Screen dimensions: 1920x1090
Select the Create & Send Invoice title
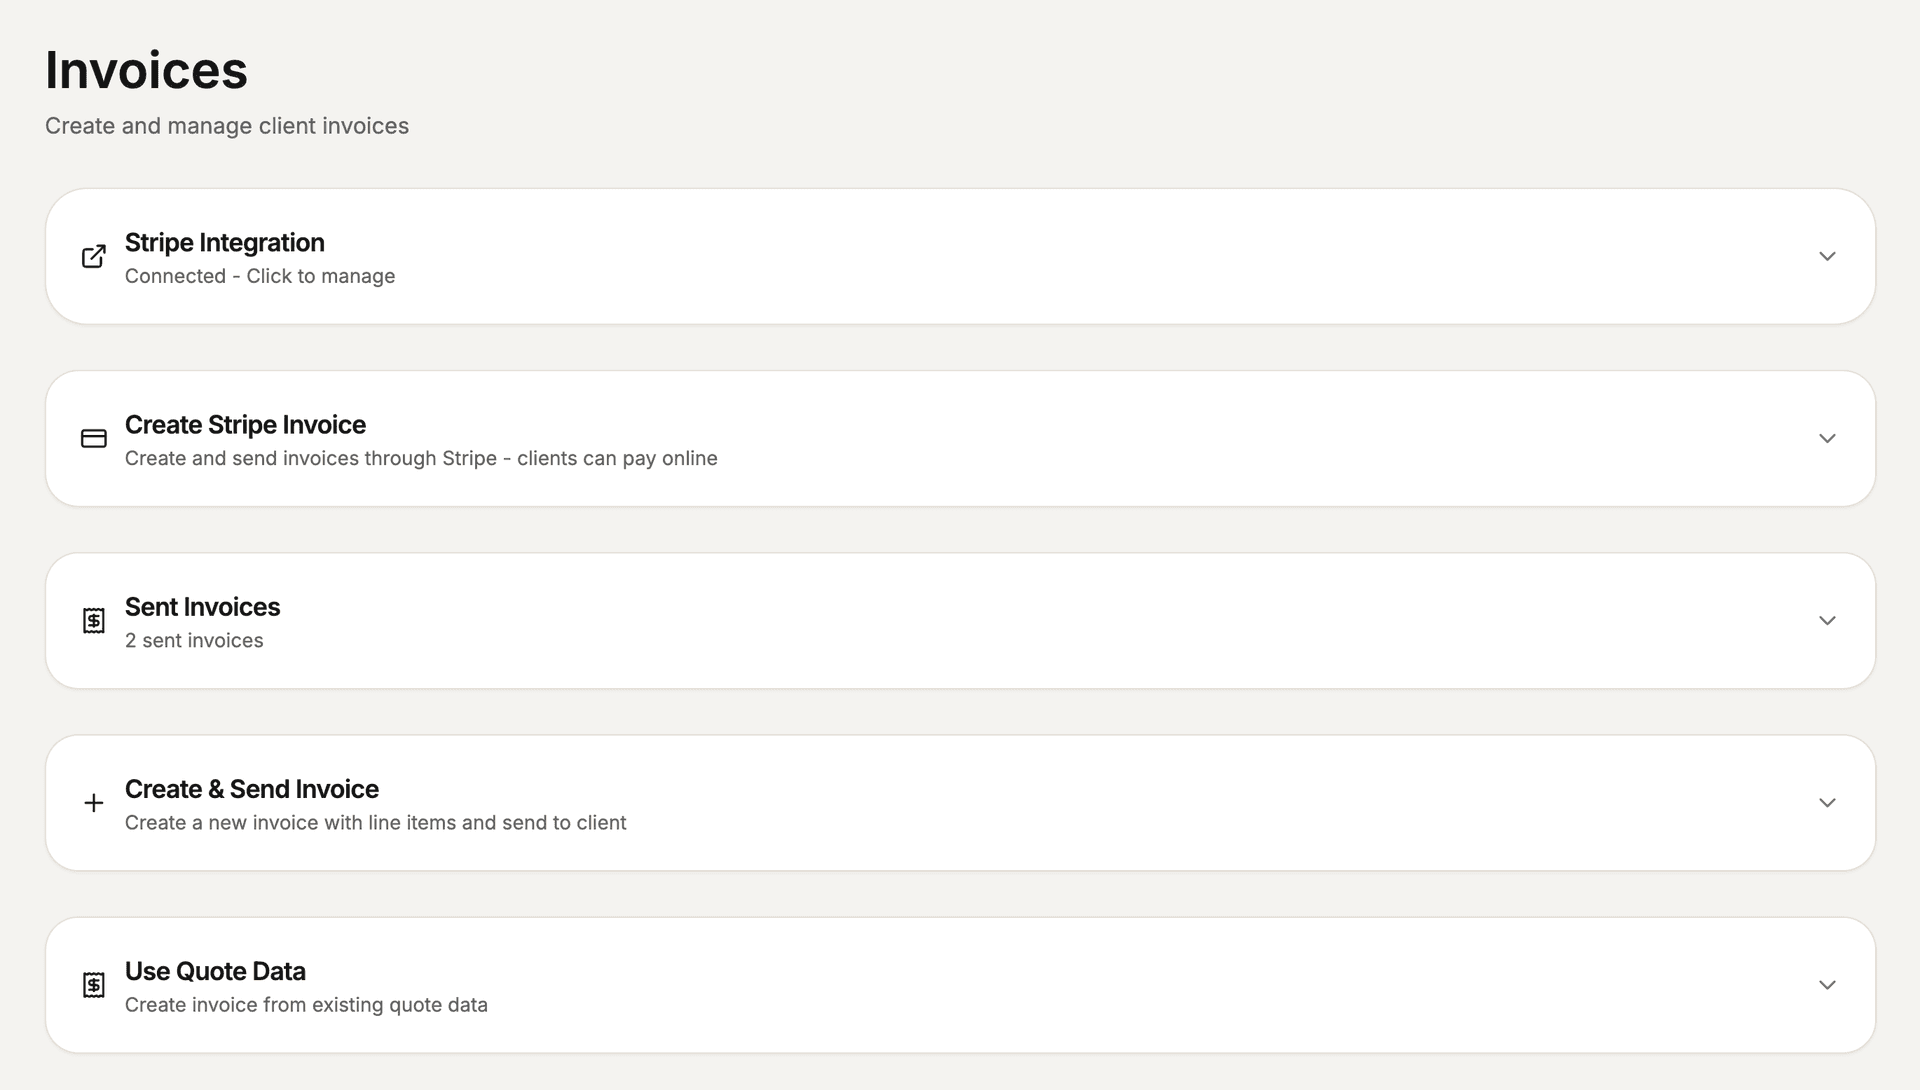[251, 789]
